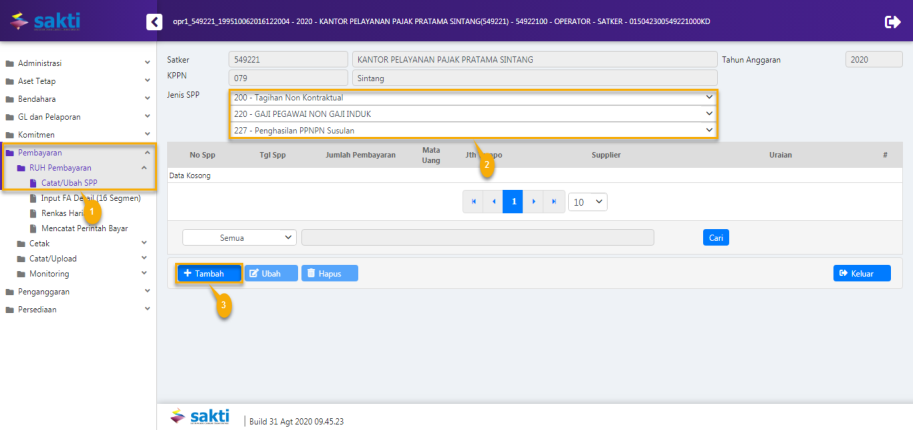Open the 220 - GAJI PEGAWAI NON GAJI INDUK dropdown
The height and width of the screenshot is (430, 913).
[x=473, y=114]
